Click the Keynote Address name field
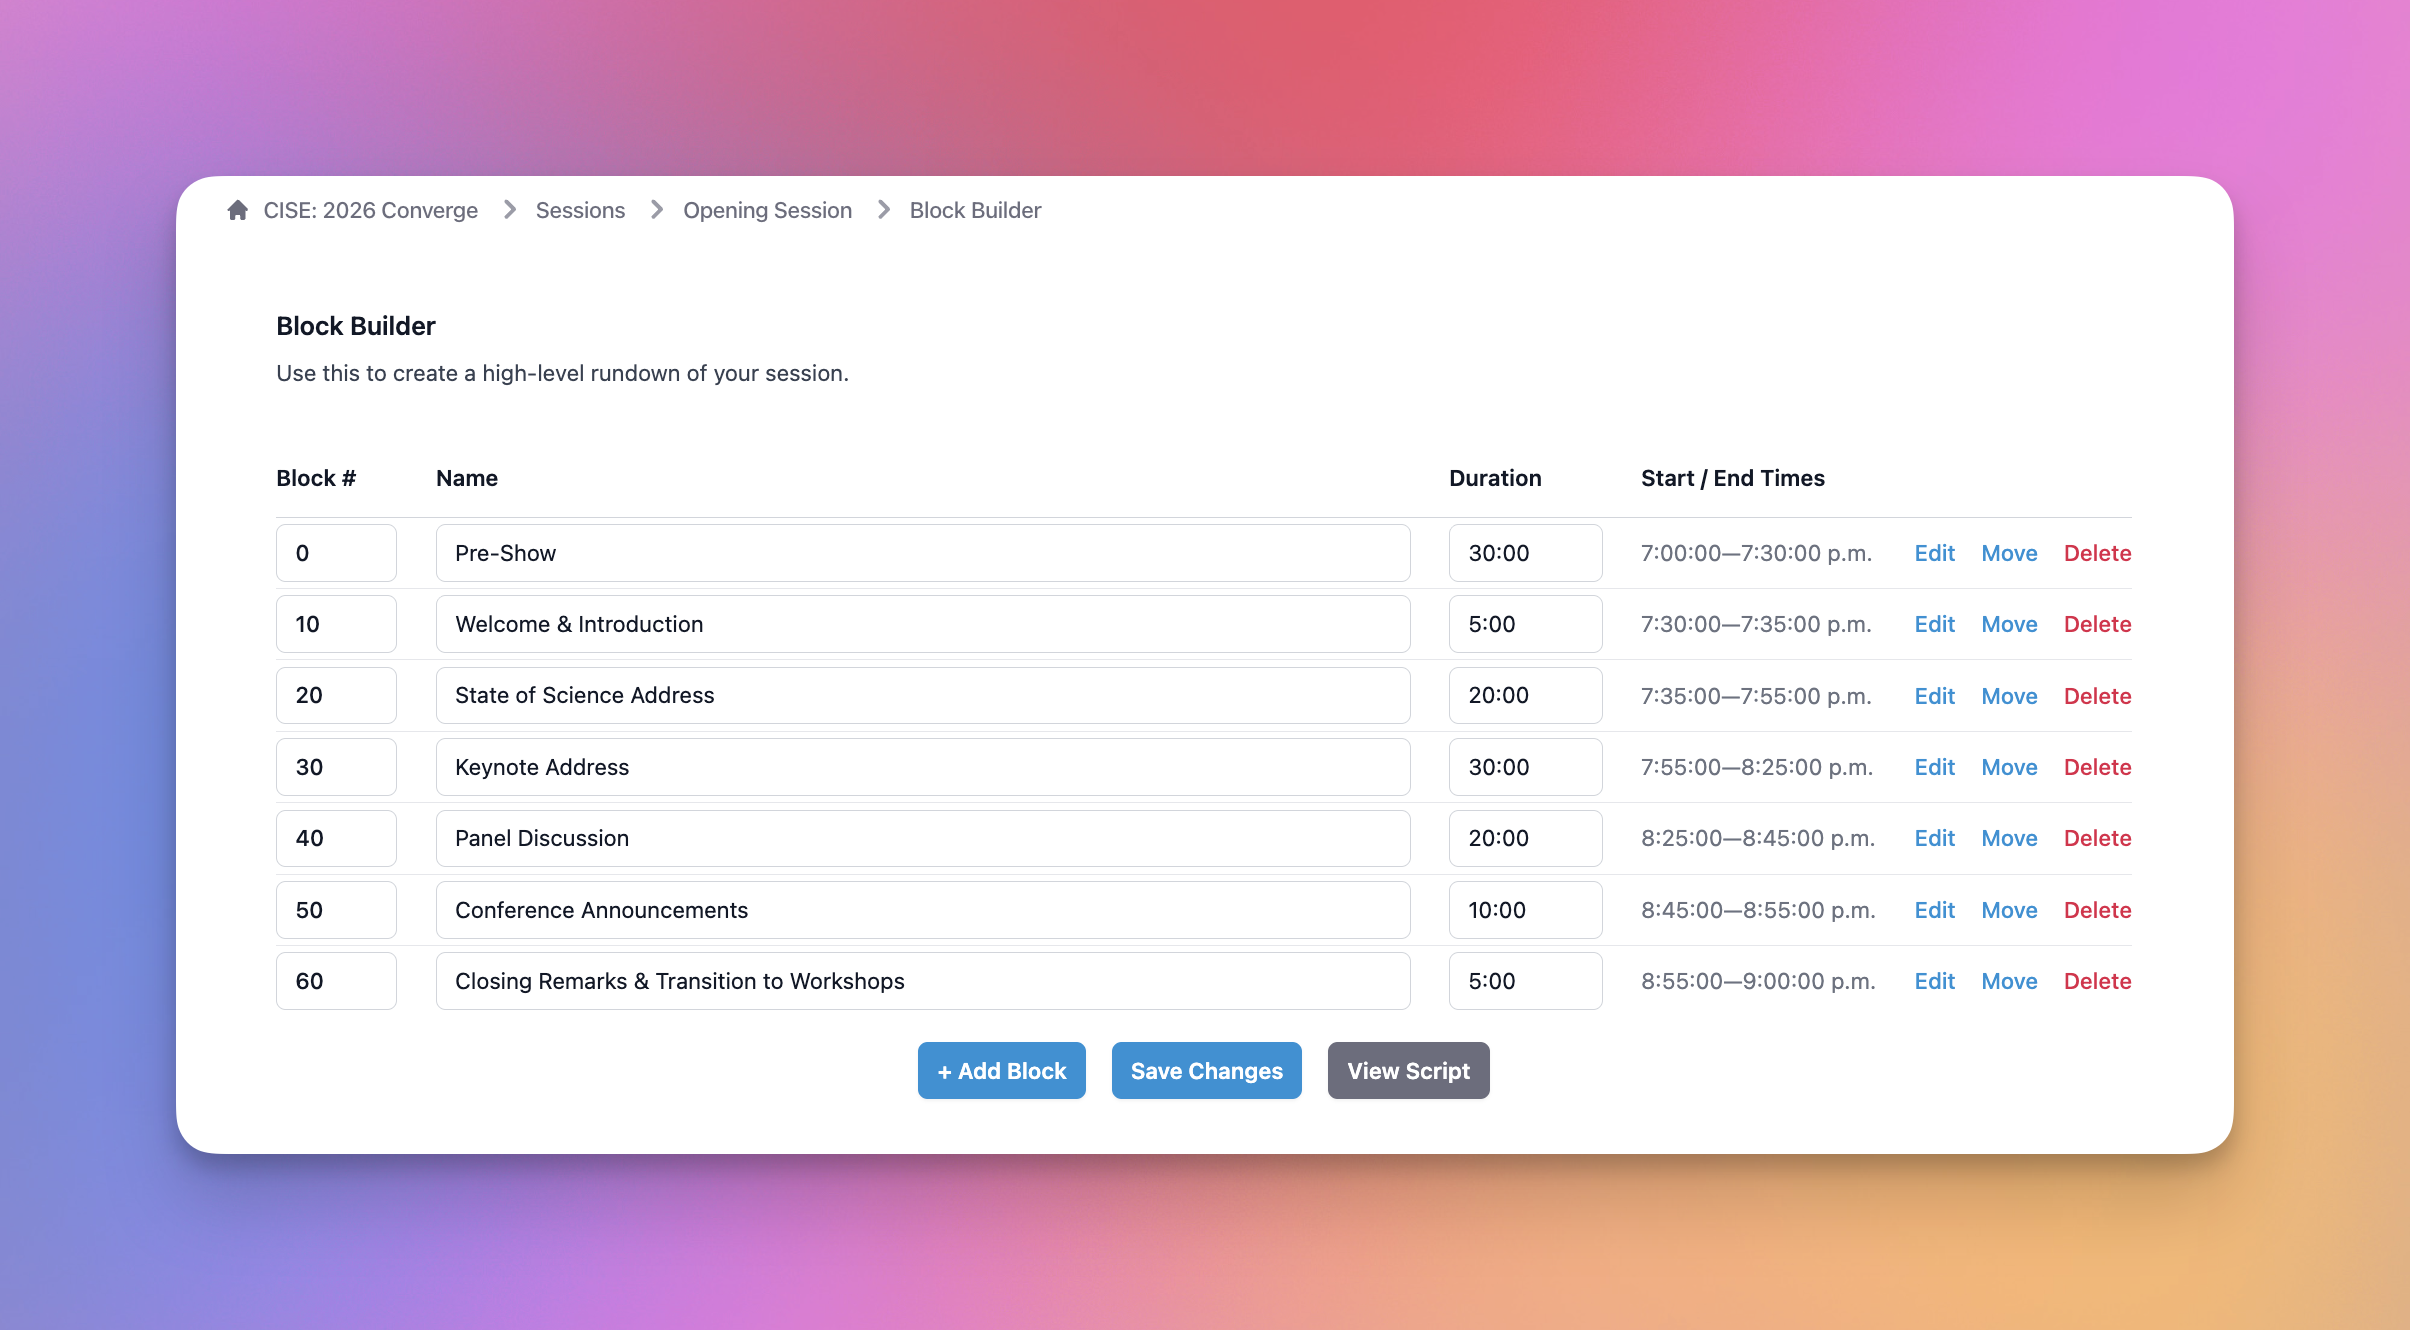 pos(922,767)
